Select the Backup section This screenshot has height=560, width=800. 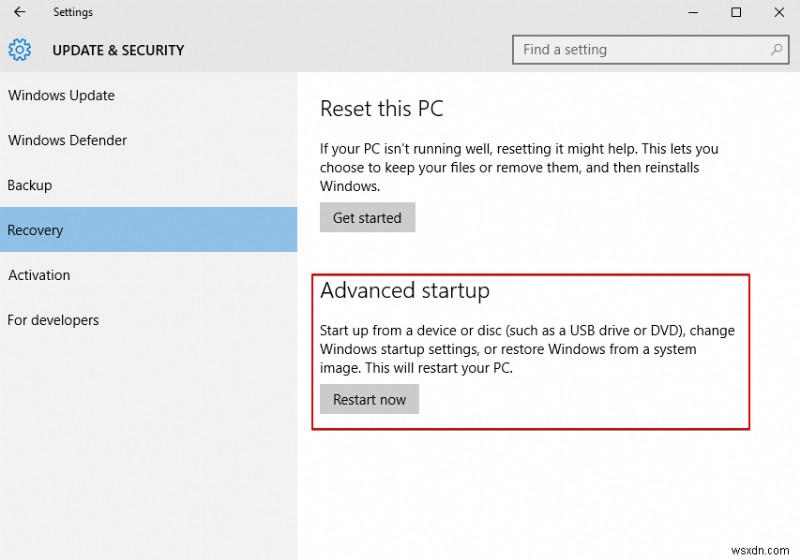coord(148,185)
